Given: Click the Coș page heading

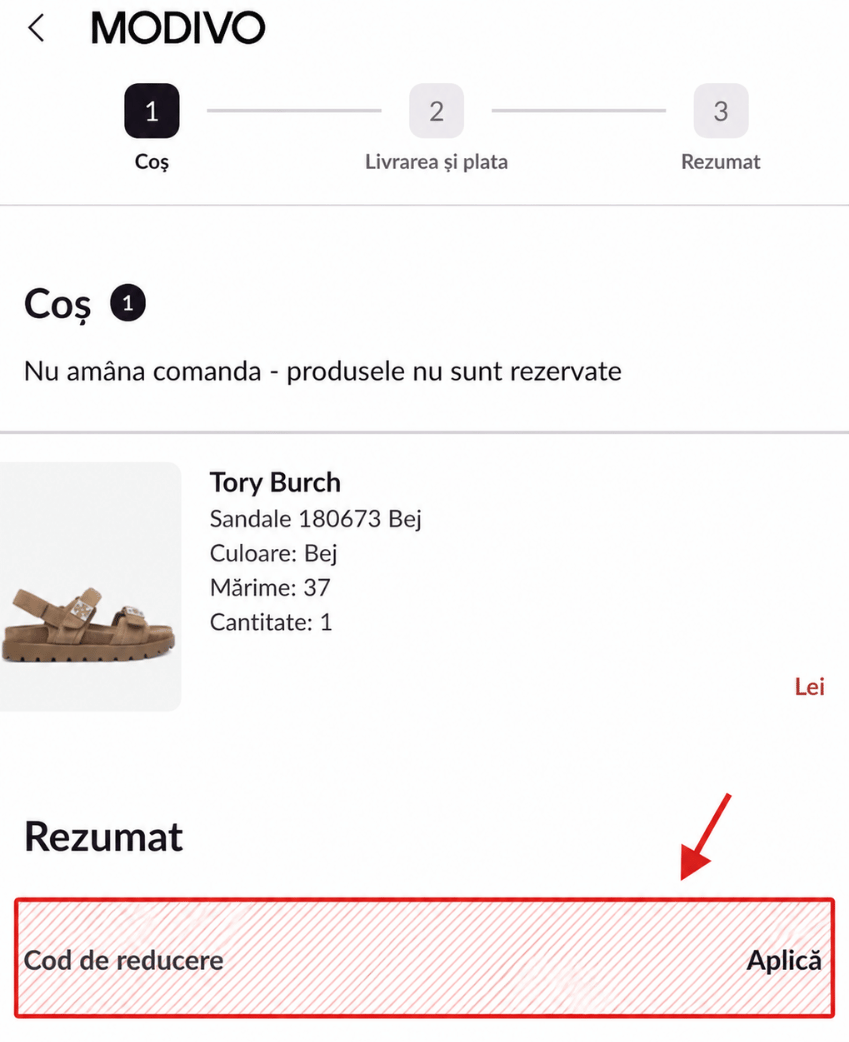Looking at the screenshot, I should [58, 304].
